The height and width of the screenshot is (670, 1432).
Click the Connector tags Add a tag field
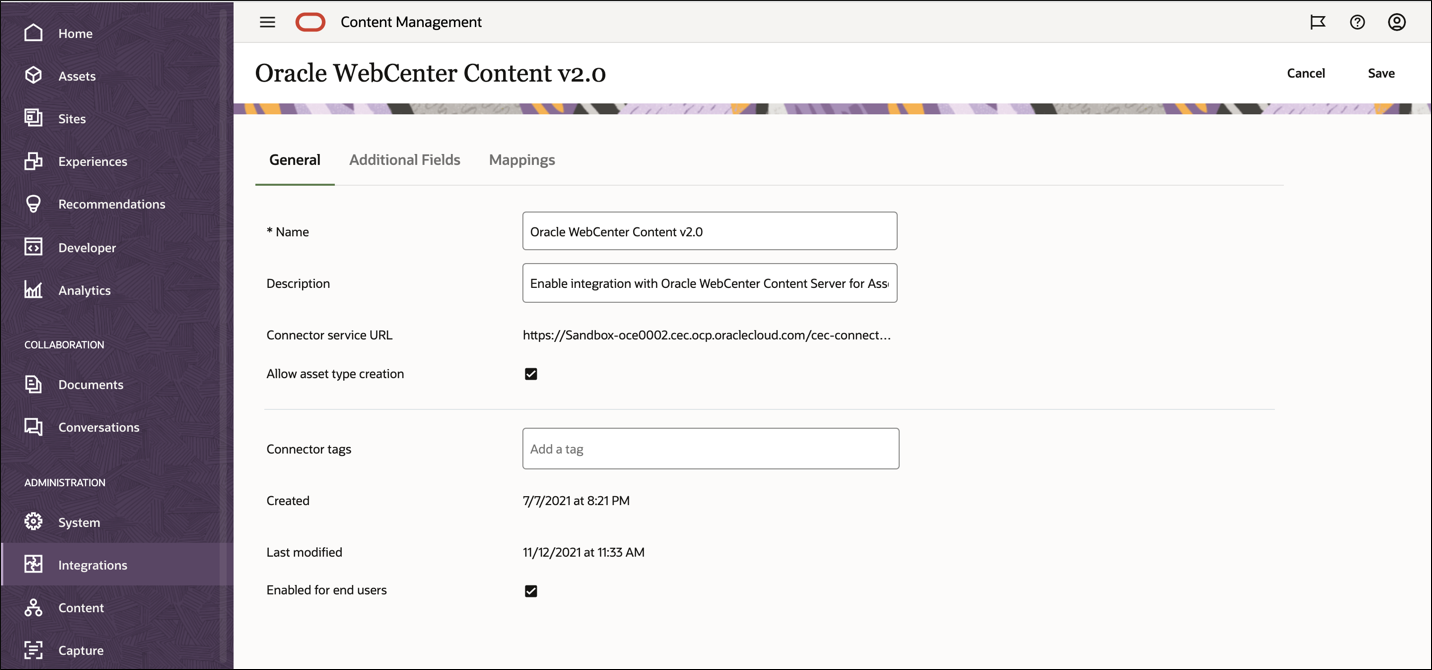coord(711,449)
